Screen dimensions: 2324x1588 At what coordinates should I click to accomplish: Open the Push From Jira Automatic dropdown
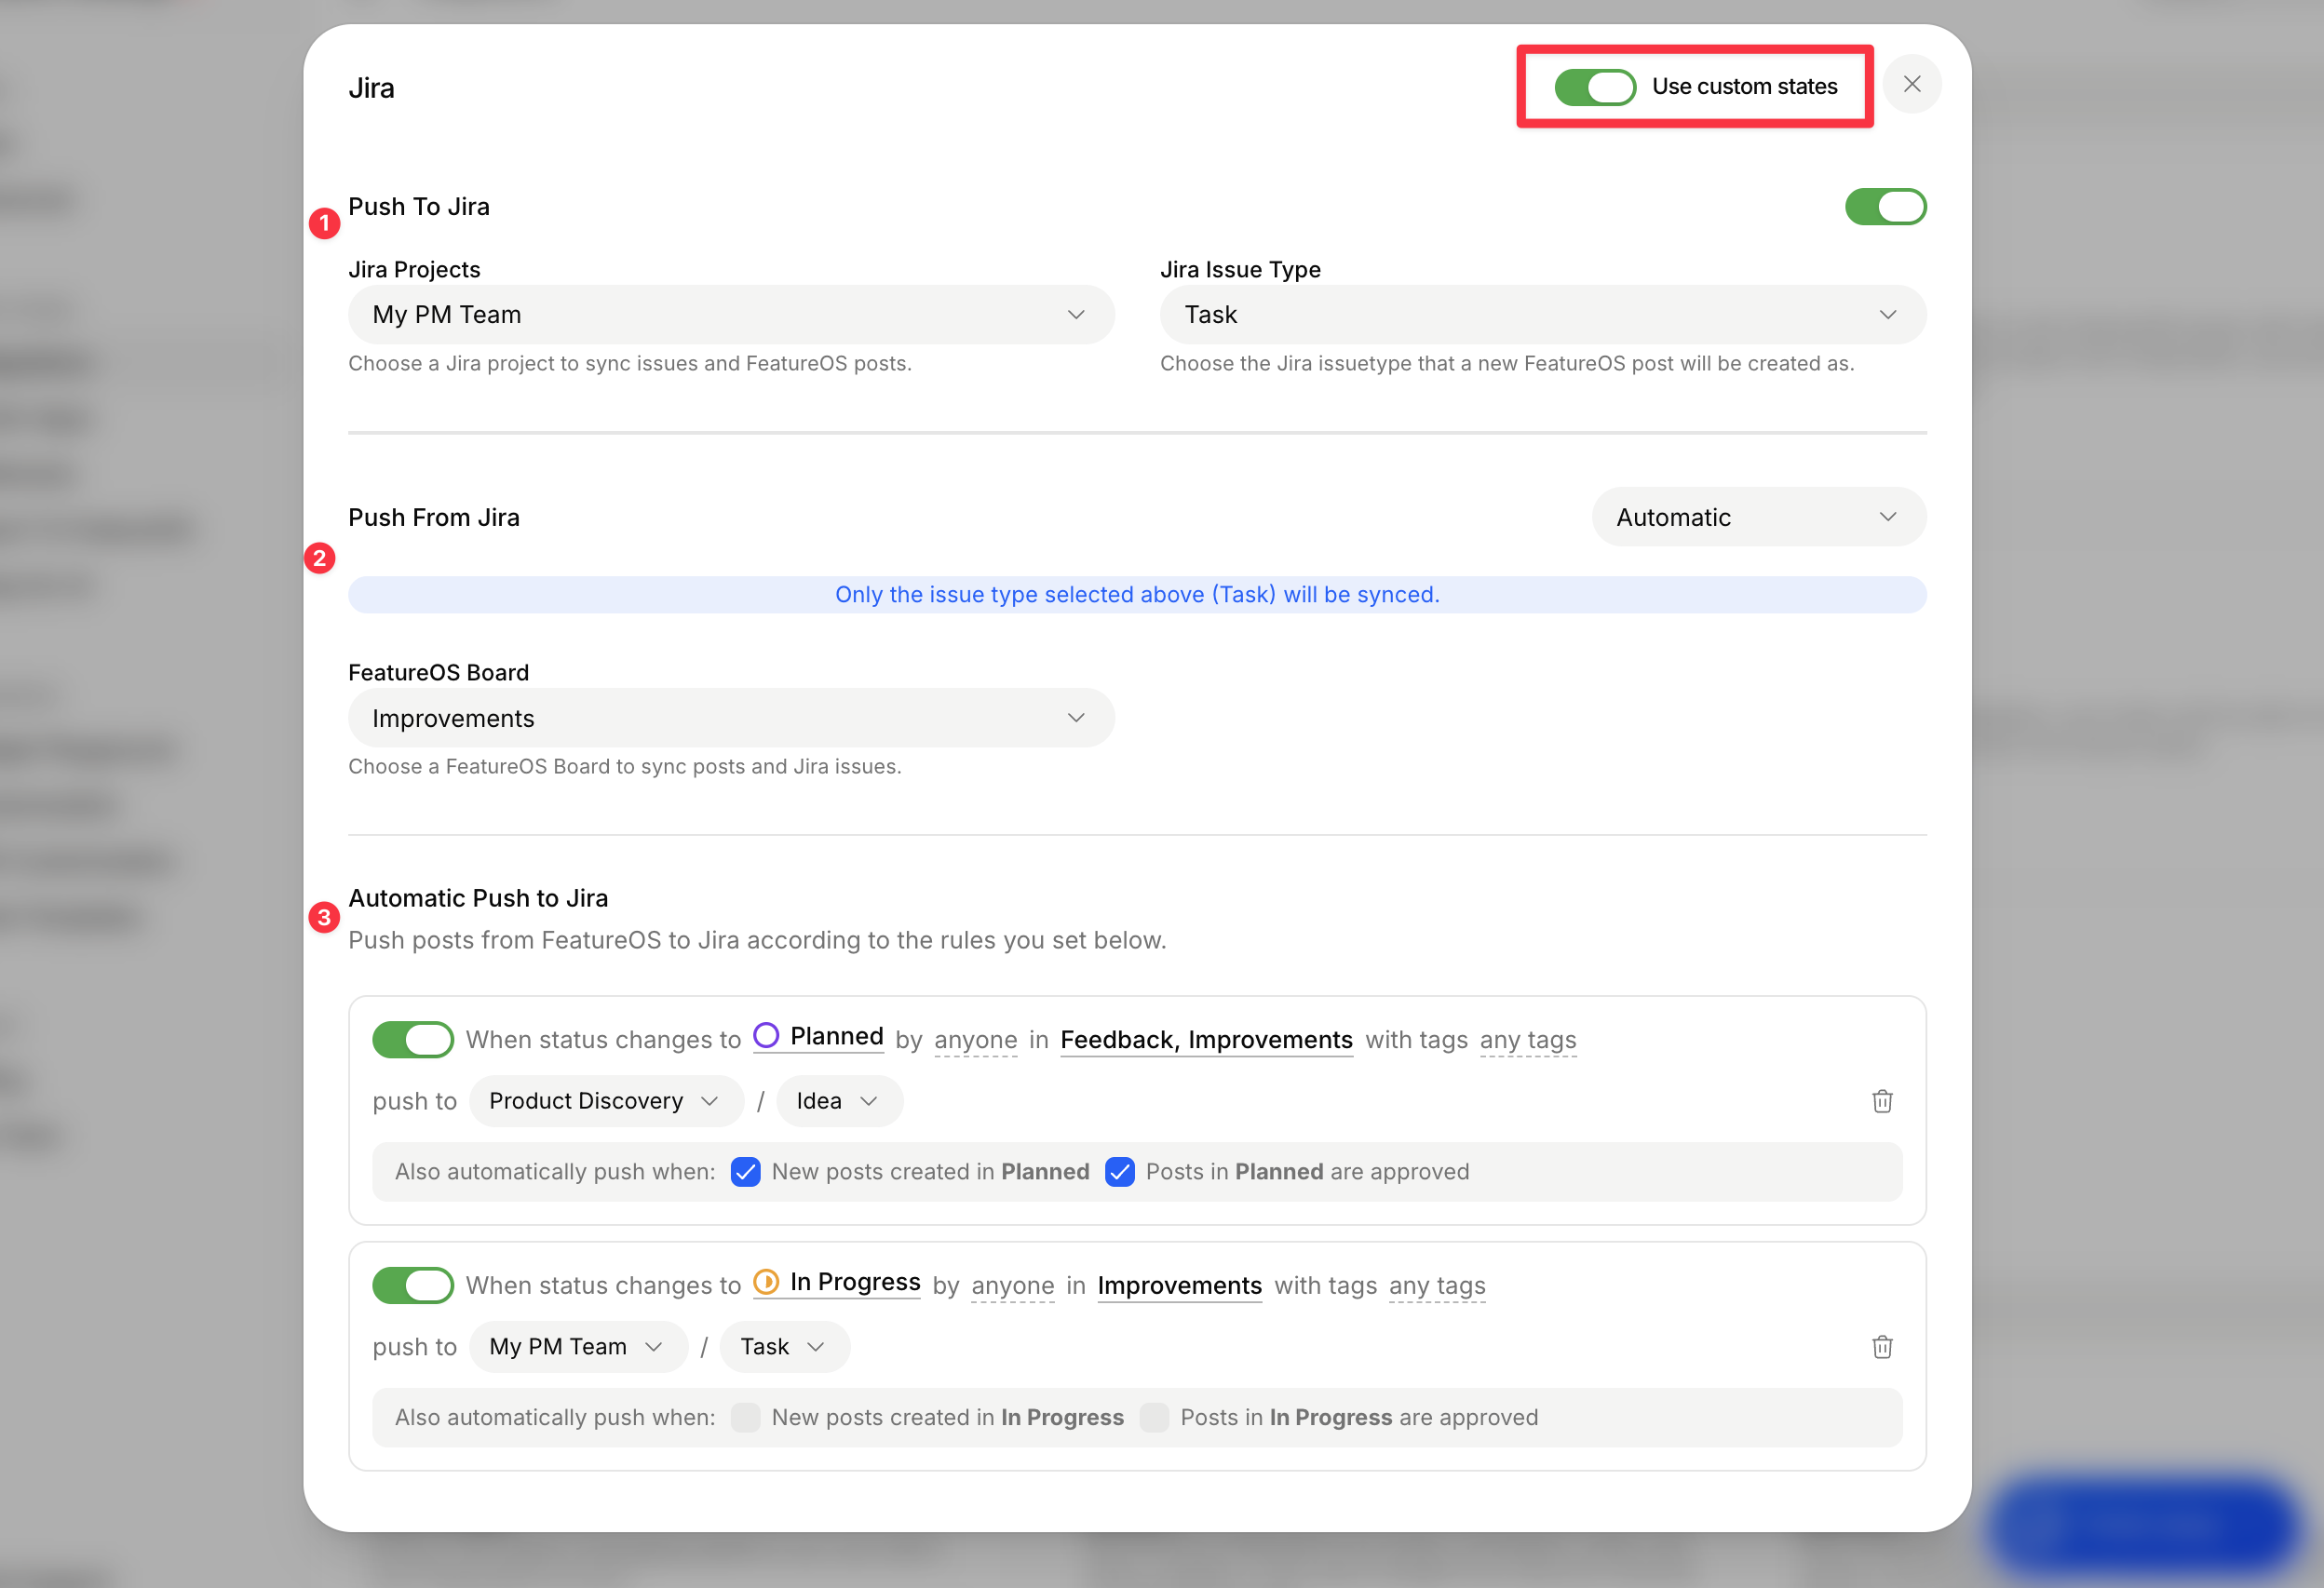pos(1758,517)
